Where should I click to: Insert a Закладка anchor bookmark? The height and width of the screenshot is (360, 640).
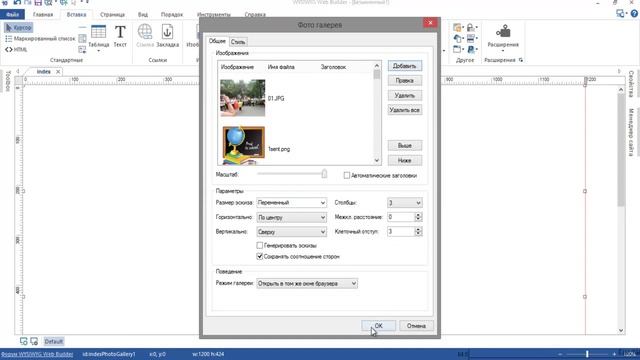[x=167, y=32]
